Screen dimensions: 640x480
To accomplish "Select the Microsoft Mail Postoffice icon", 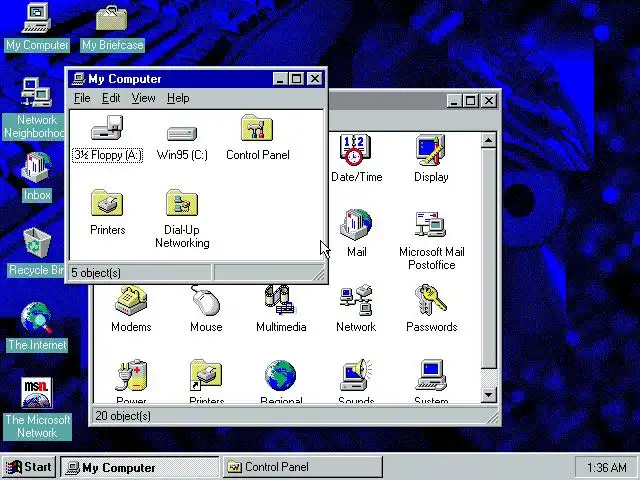I will (431, 224).
